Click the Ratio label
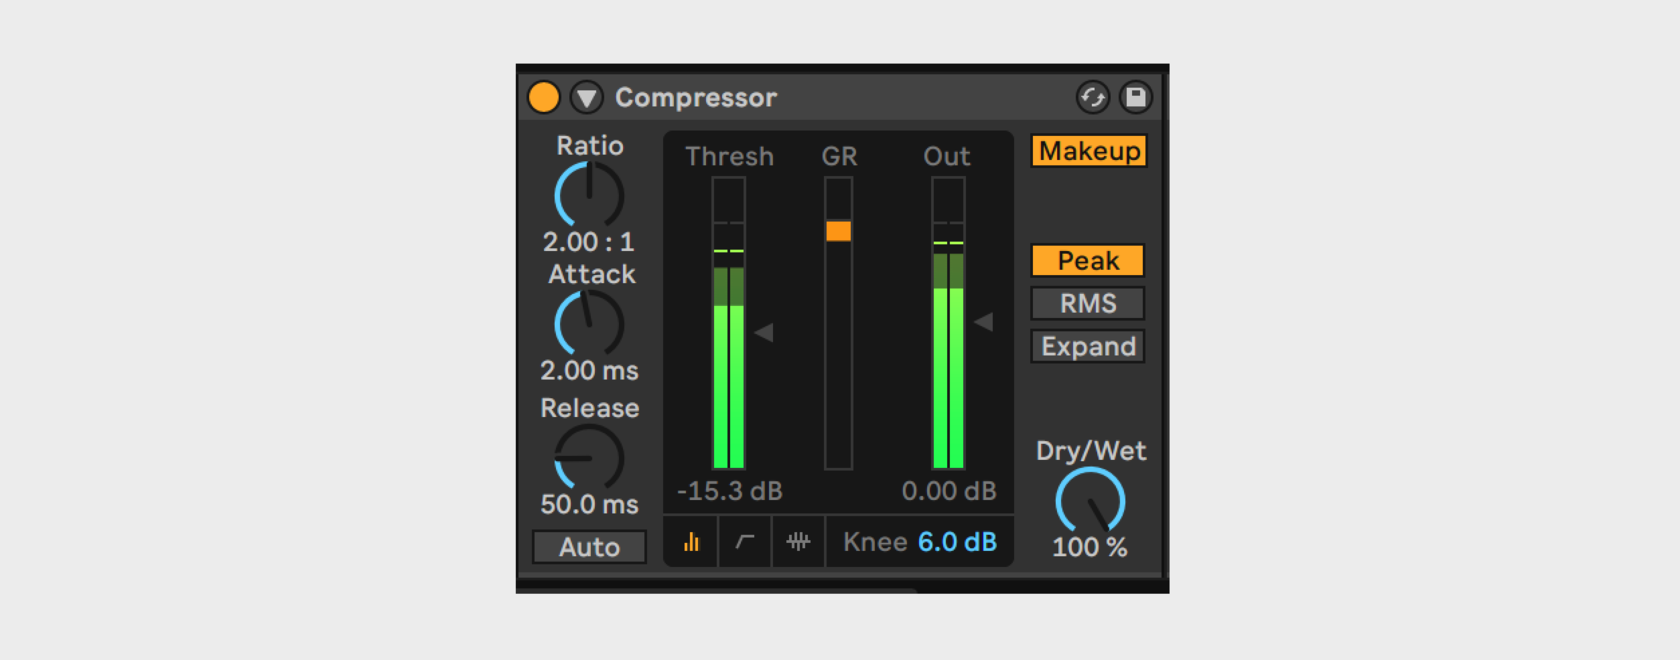The width and height of the screenshot is (1680, 660). tap(590, 146)
